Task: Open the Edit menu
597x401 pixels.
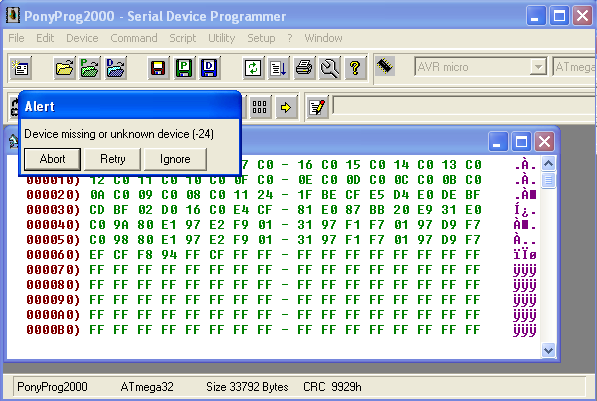Action: point(45,38)
